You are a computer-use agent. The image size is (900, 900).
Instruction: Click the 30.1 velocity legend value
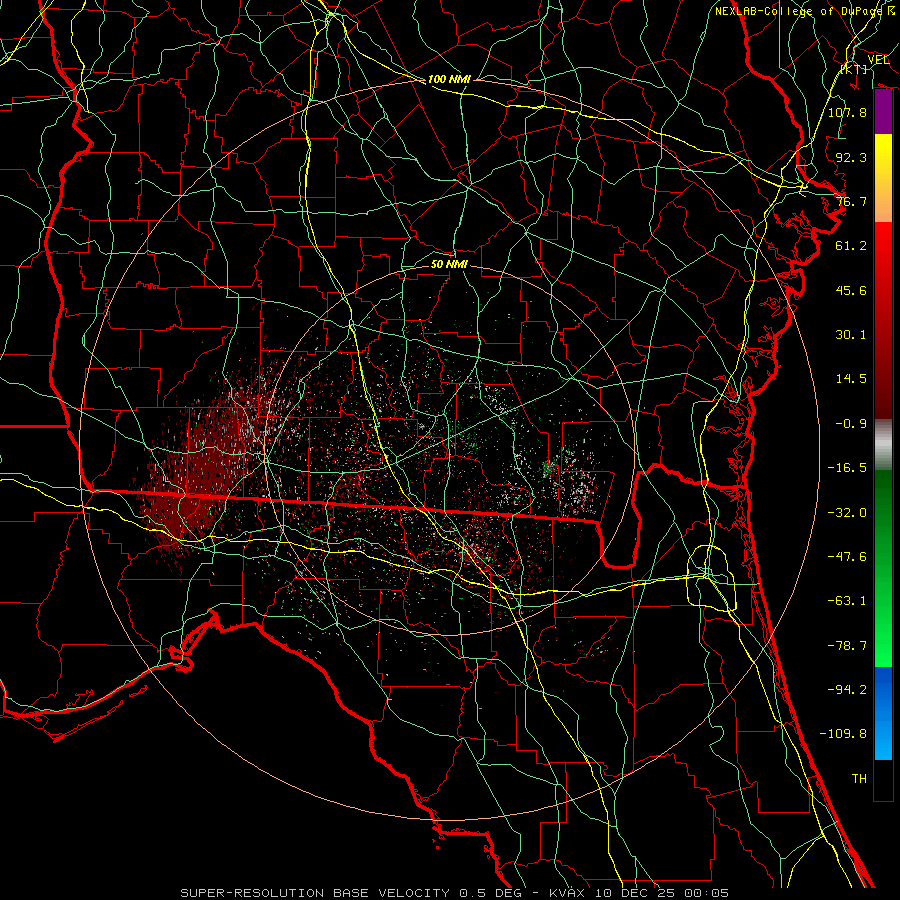coord(851,335)
